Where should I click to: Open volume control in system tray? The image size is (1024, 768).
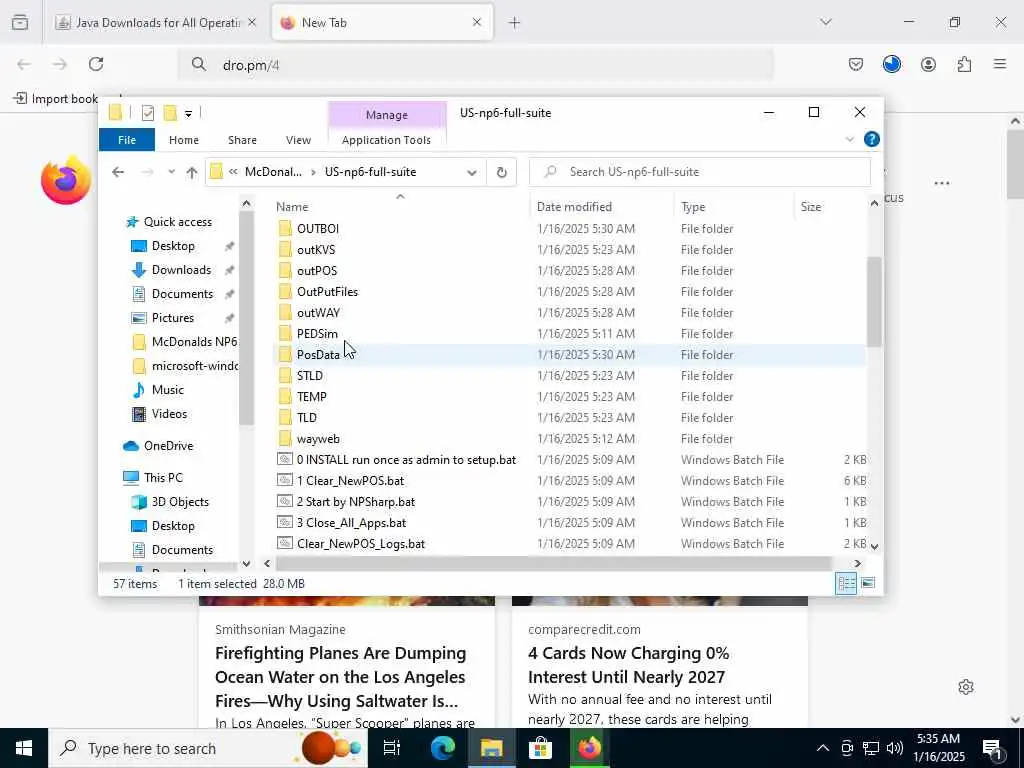point(895,748)
